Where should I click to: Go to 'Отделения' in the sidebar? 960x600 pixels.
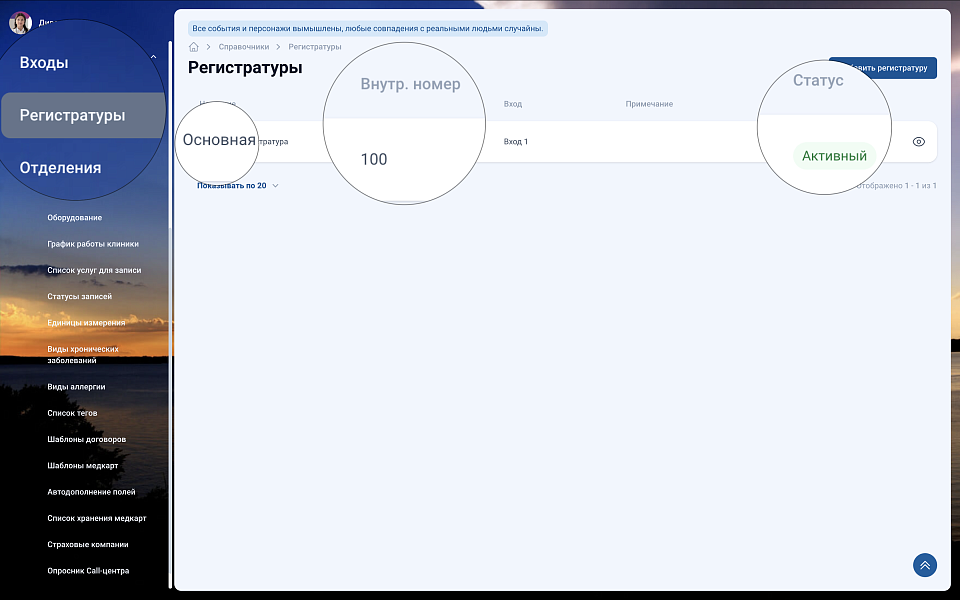[x=60, y=167]
